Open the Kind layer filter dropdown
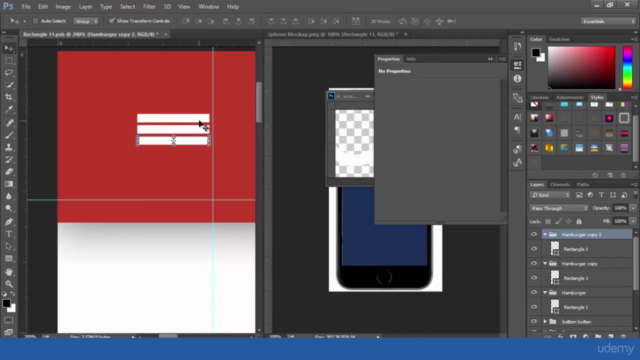 tap(550, 195)
